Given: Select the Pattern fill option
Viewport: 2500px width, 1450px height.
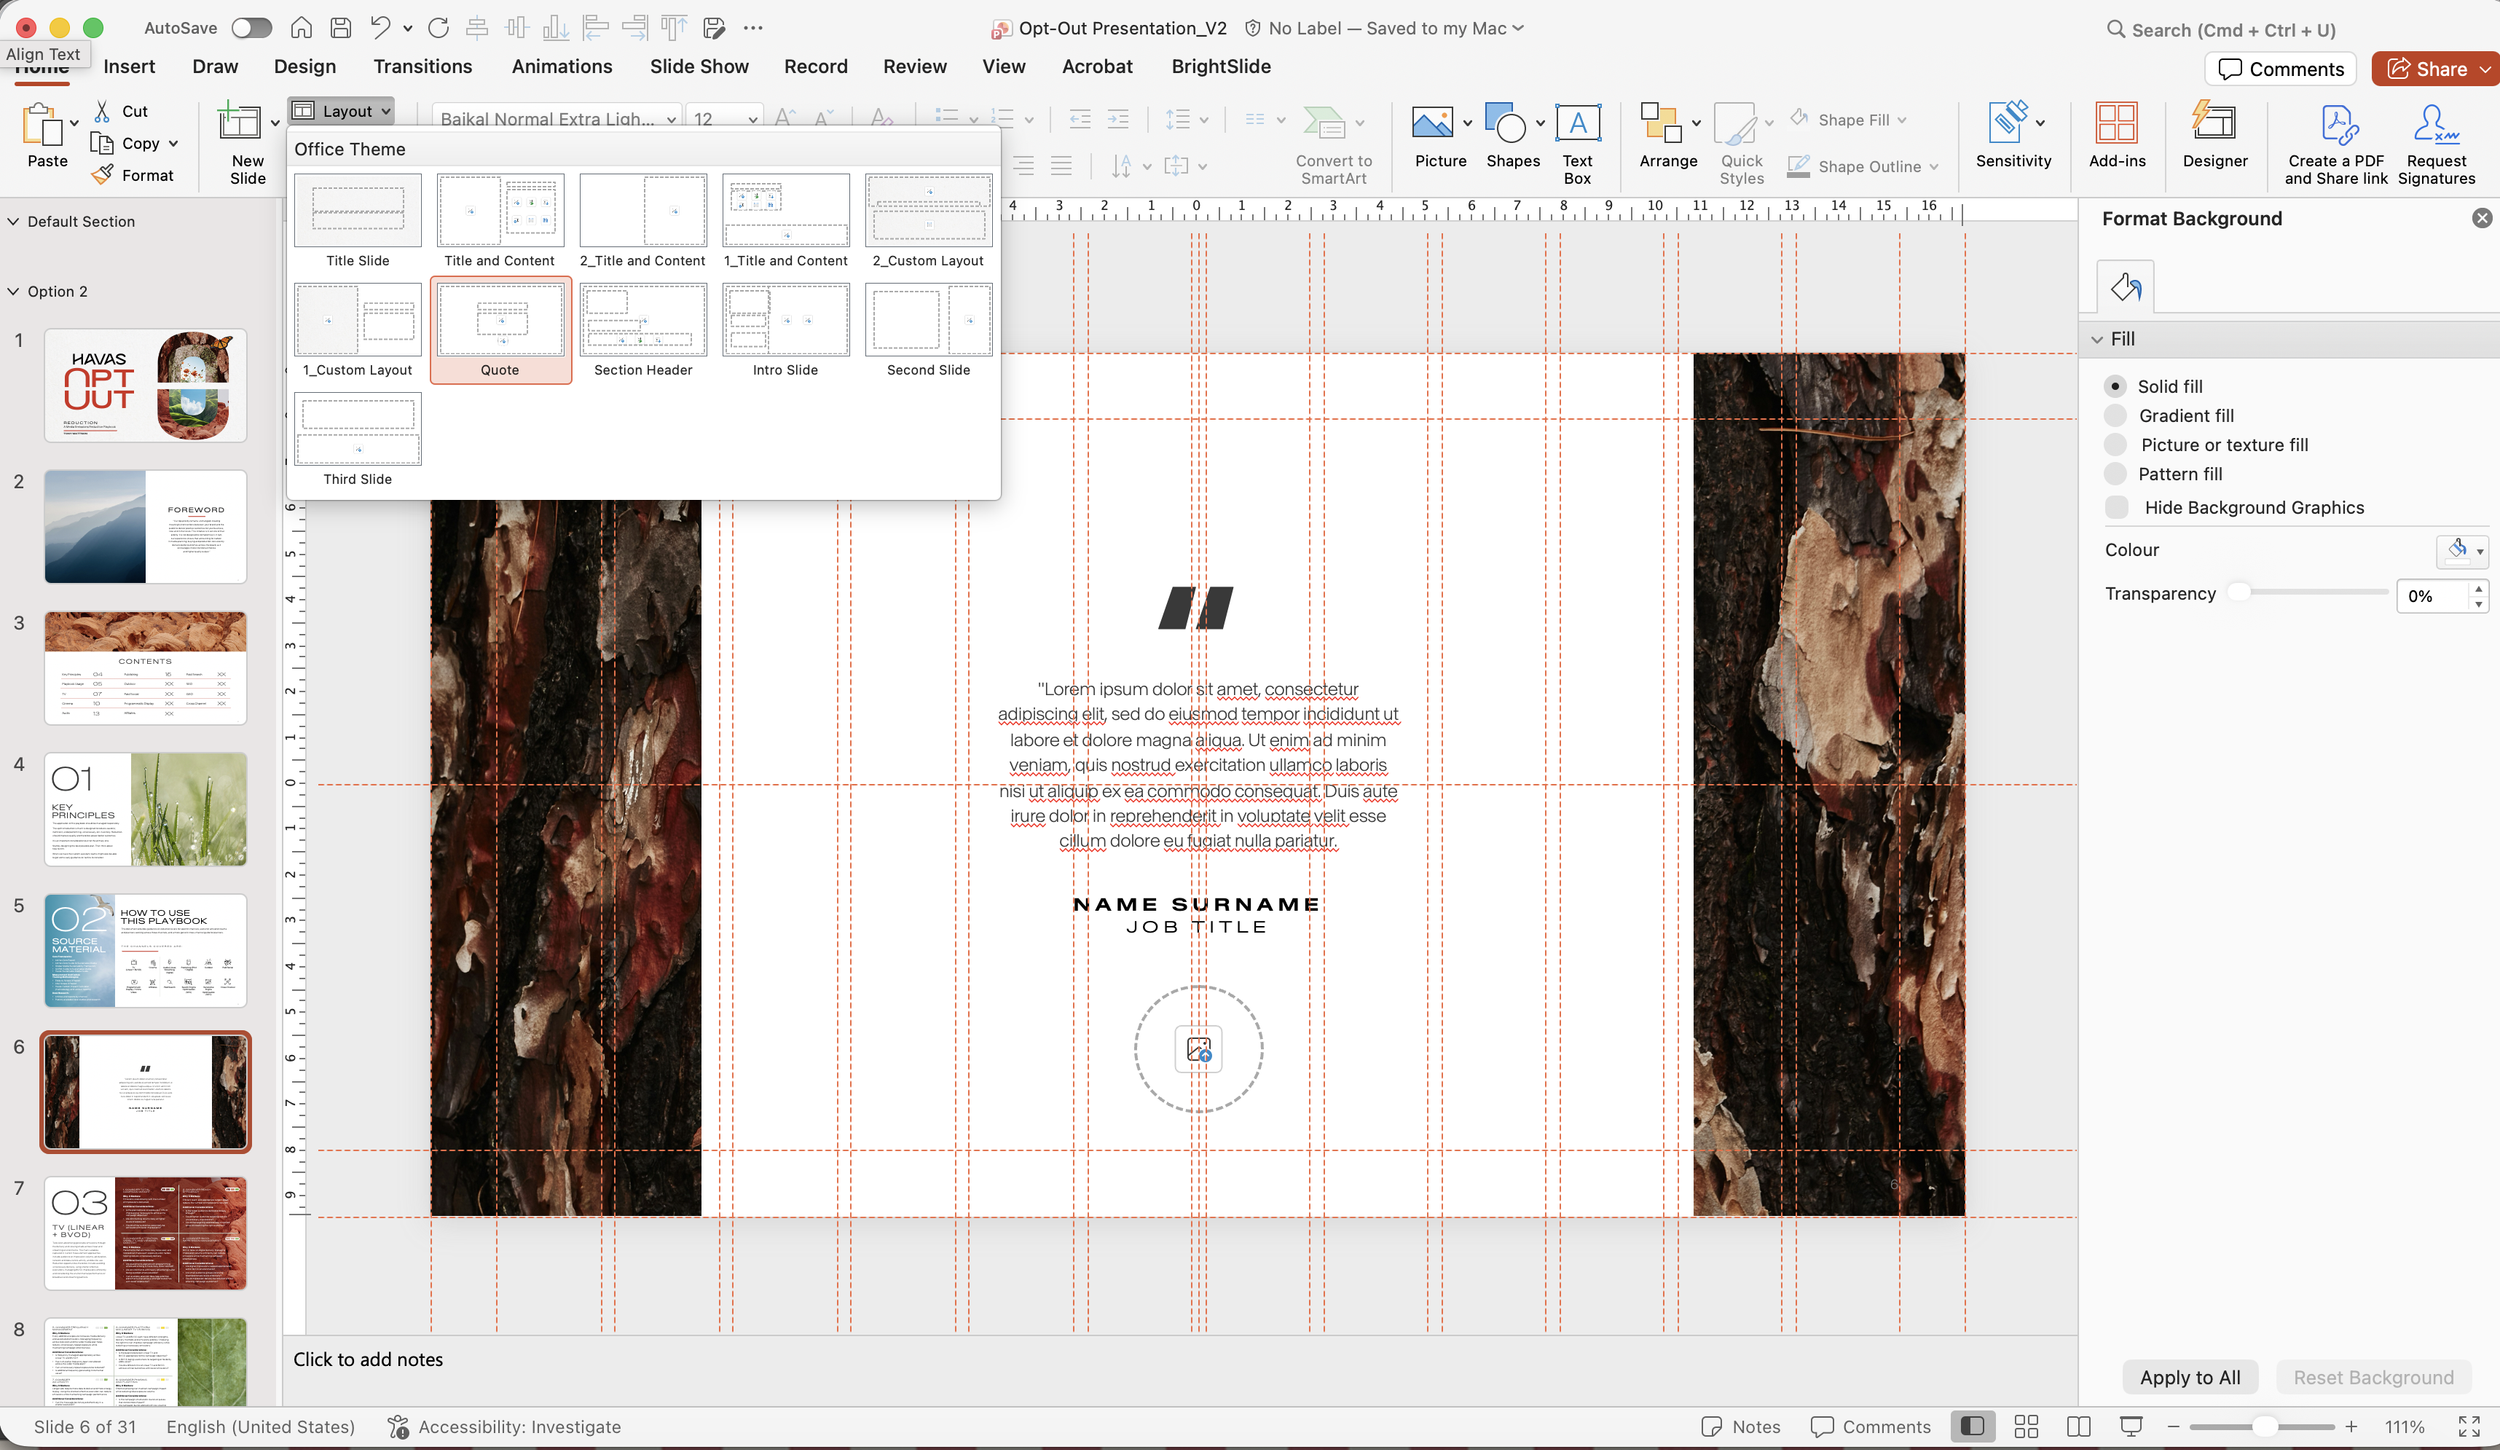Looking at the screenshot, I should pyautogui.click(x=2115, y=474).
